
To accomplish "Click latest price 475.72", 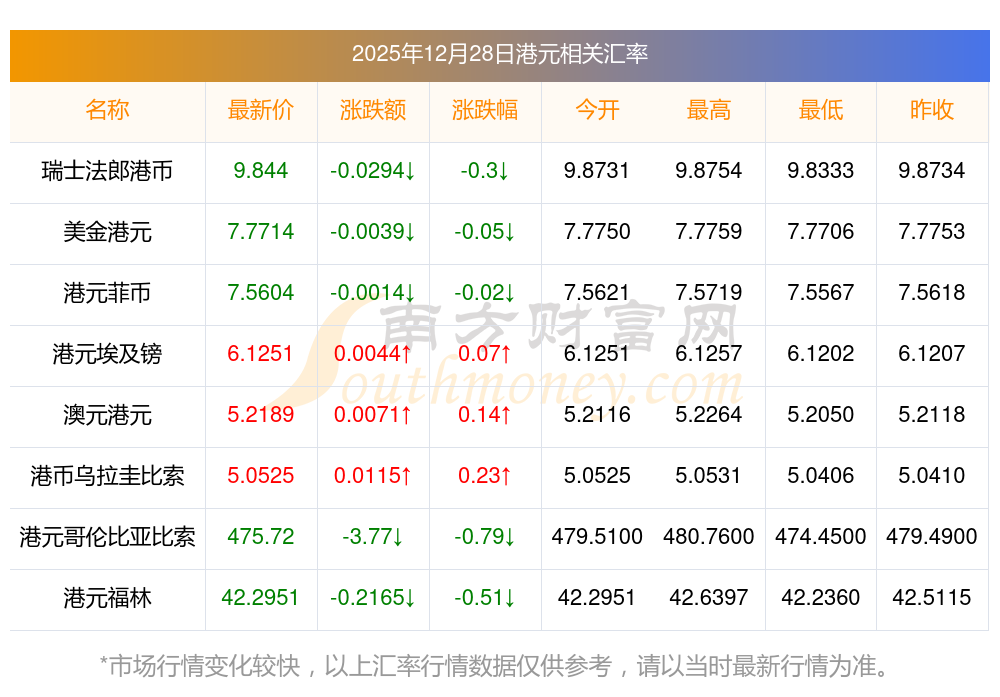I will 260,536.
